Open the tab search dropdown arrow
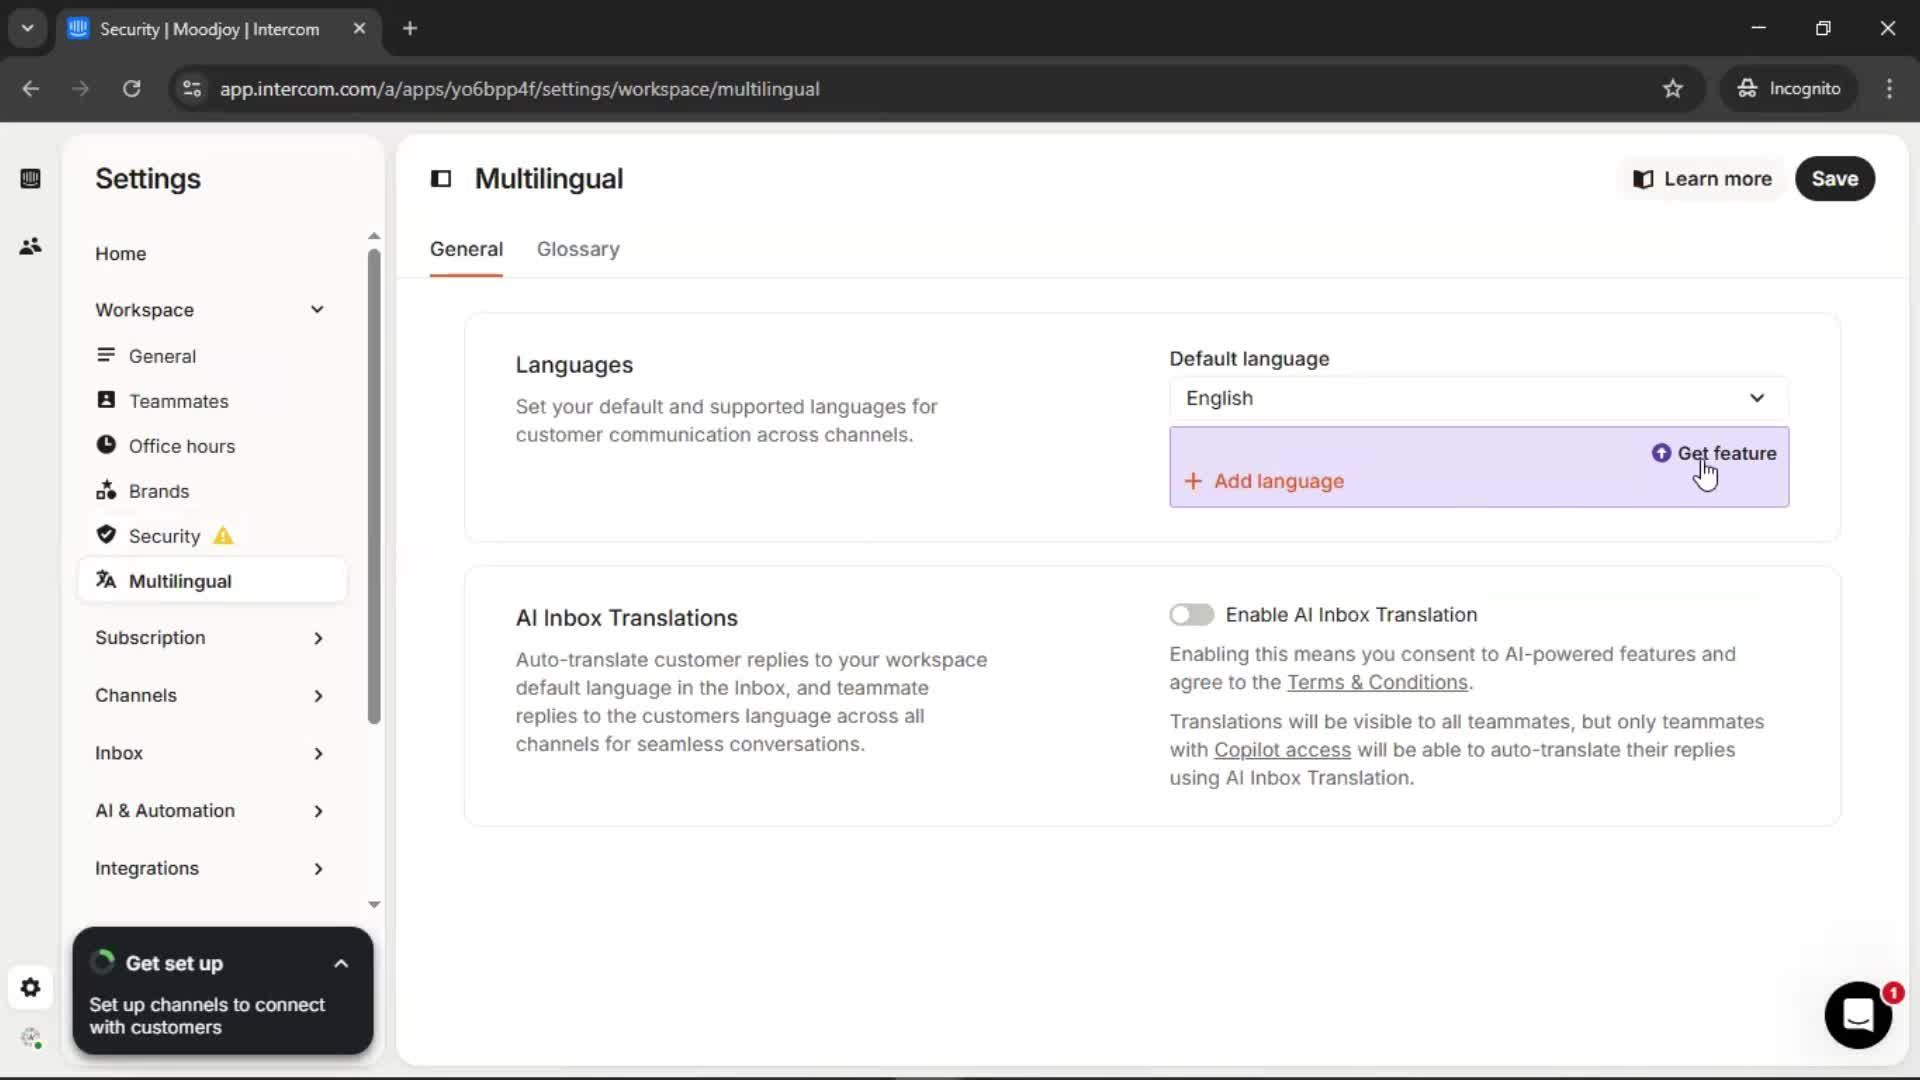The image size is (1920, 1080). click(28, 29)
